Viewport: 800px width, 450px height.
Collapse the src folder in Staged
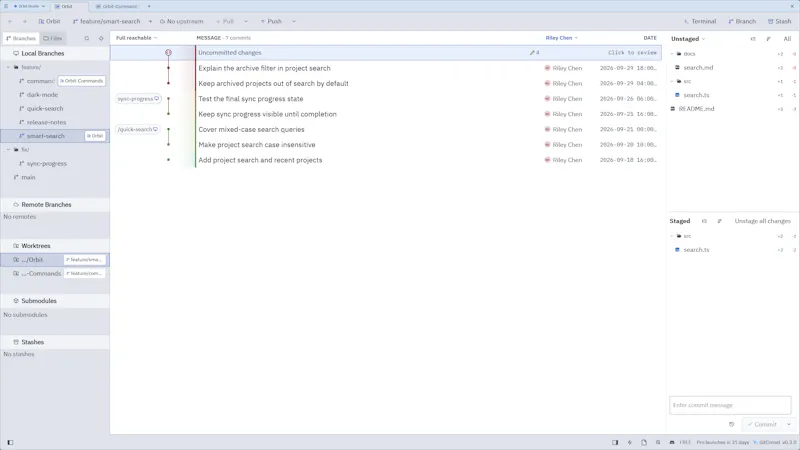coord(672,236)
